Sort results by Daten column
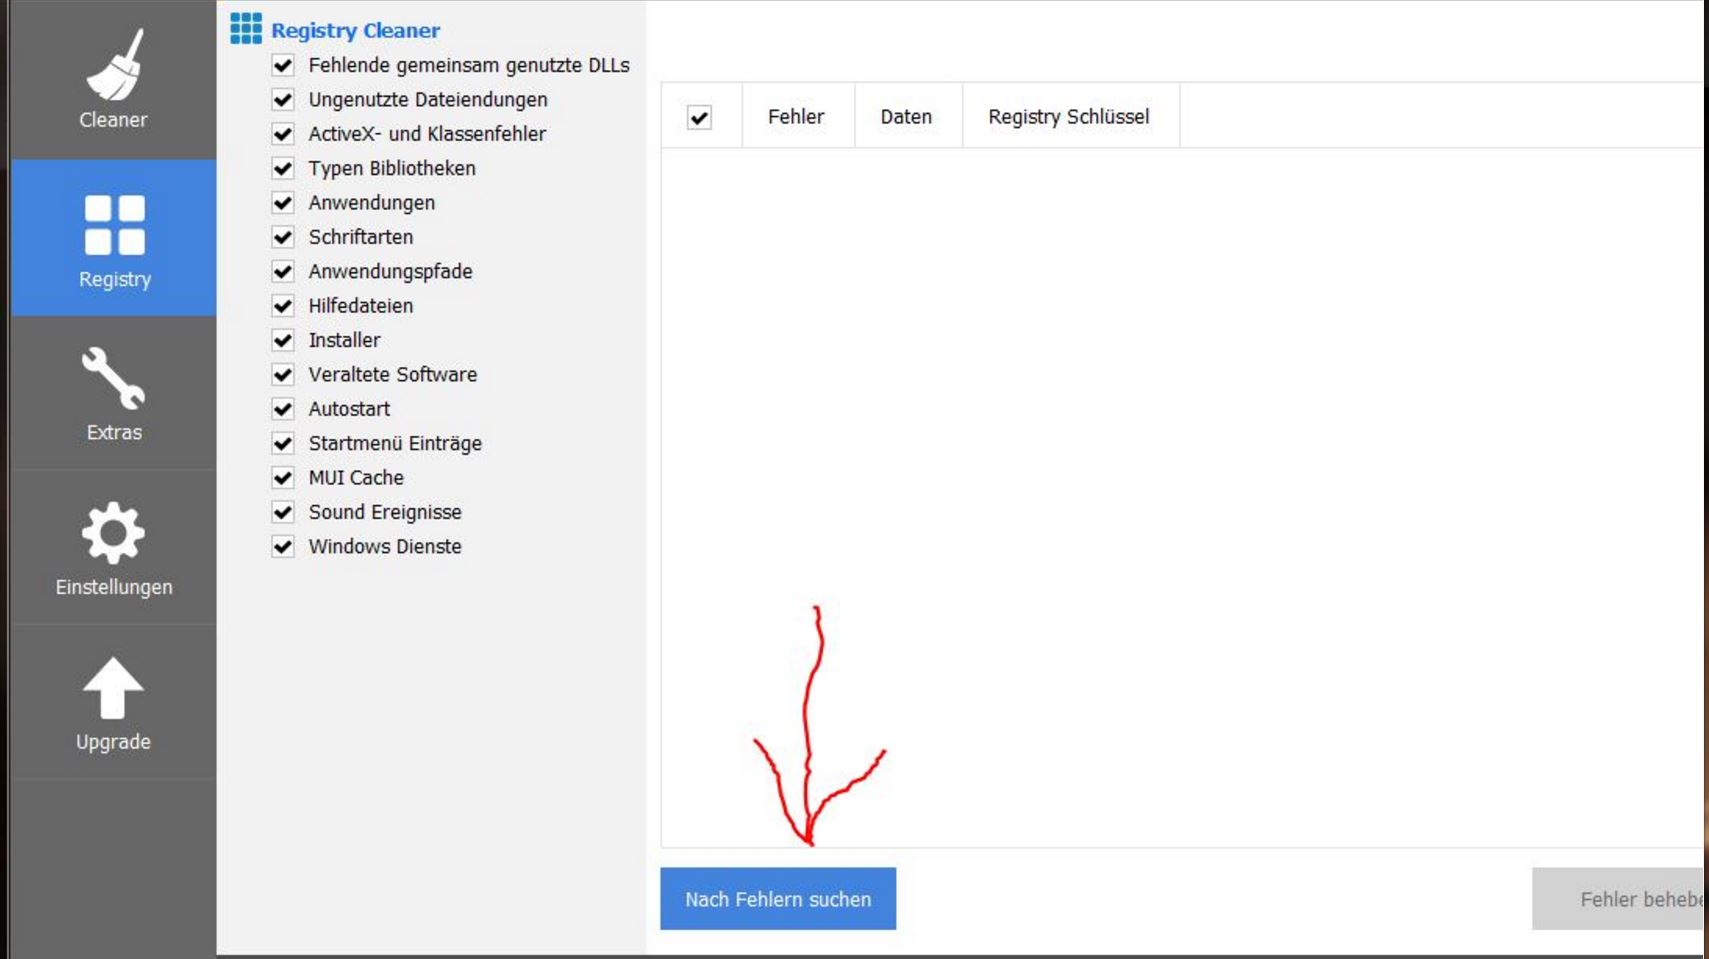The height and width of the screenshot is (959, 1709). [x=907, y=116]
